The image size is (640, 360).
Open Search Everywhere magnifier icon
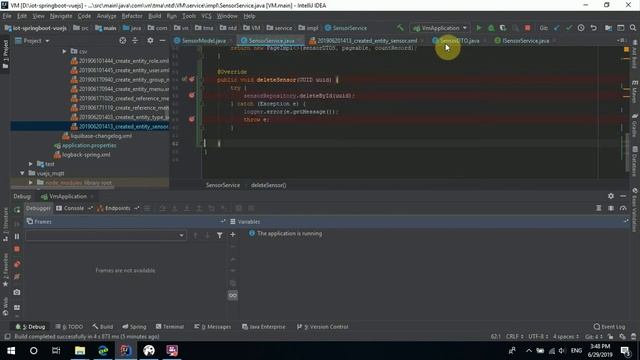[633, 28]
